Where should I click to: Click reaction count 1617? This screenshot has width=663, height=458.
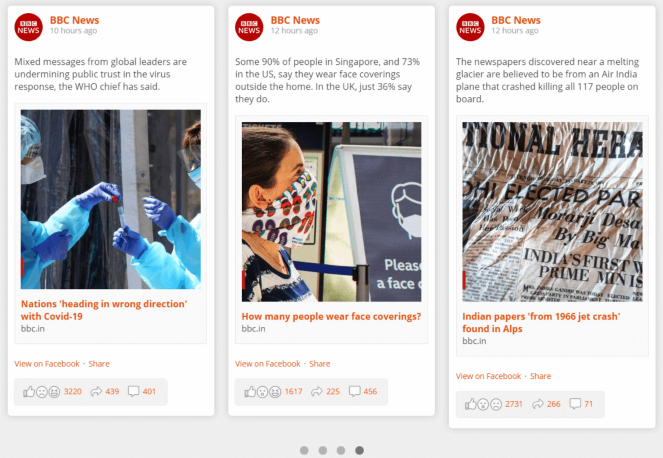point(293,392)
